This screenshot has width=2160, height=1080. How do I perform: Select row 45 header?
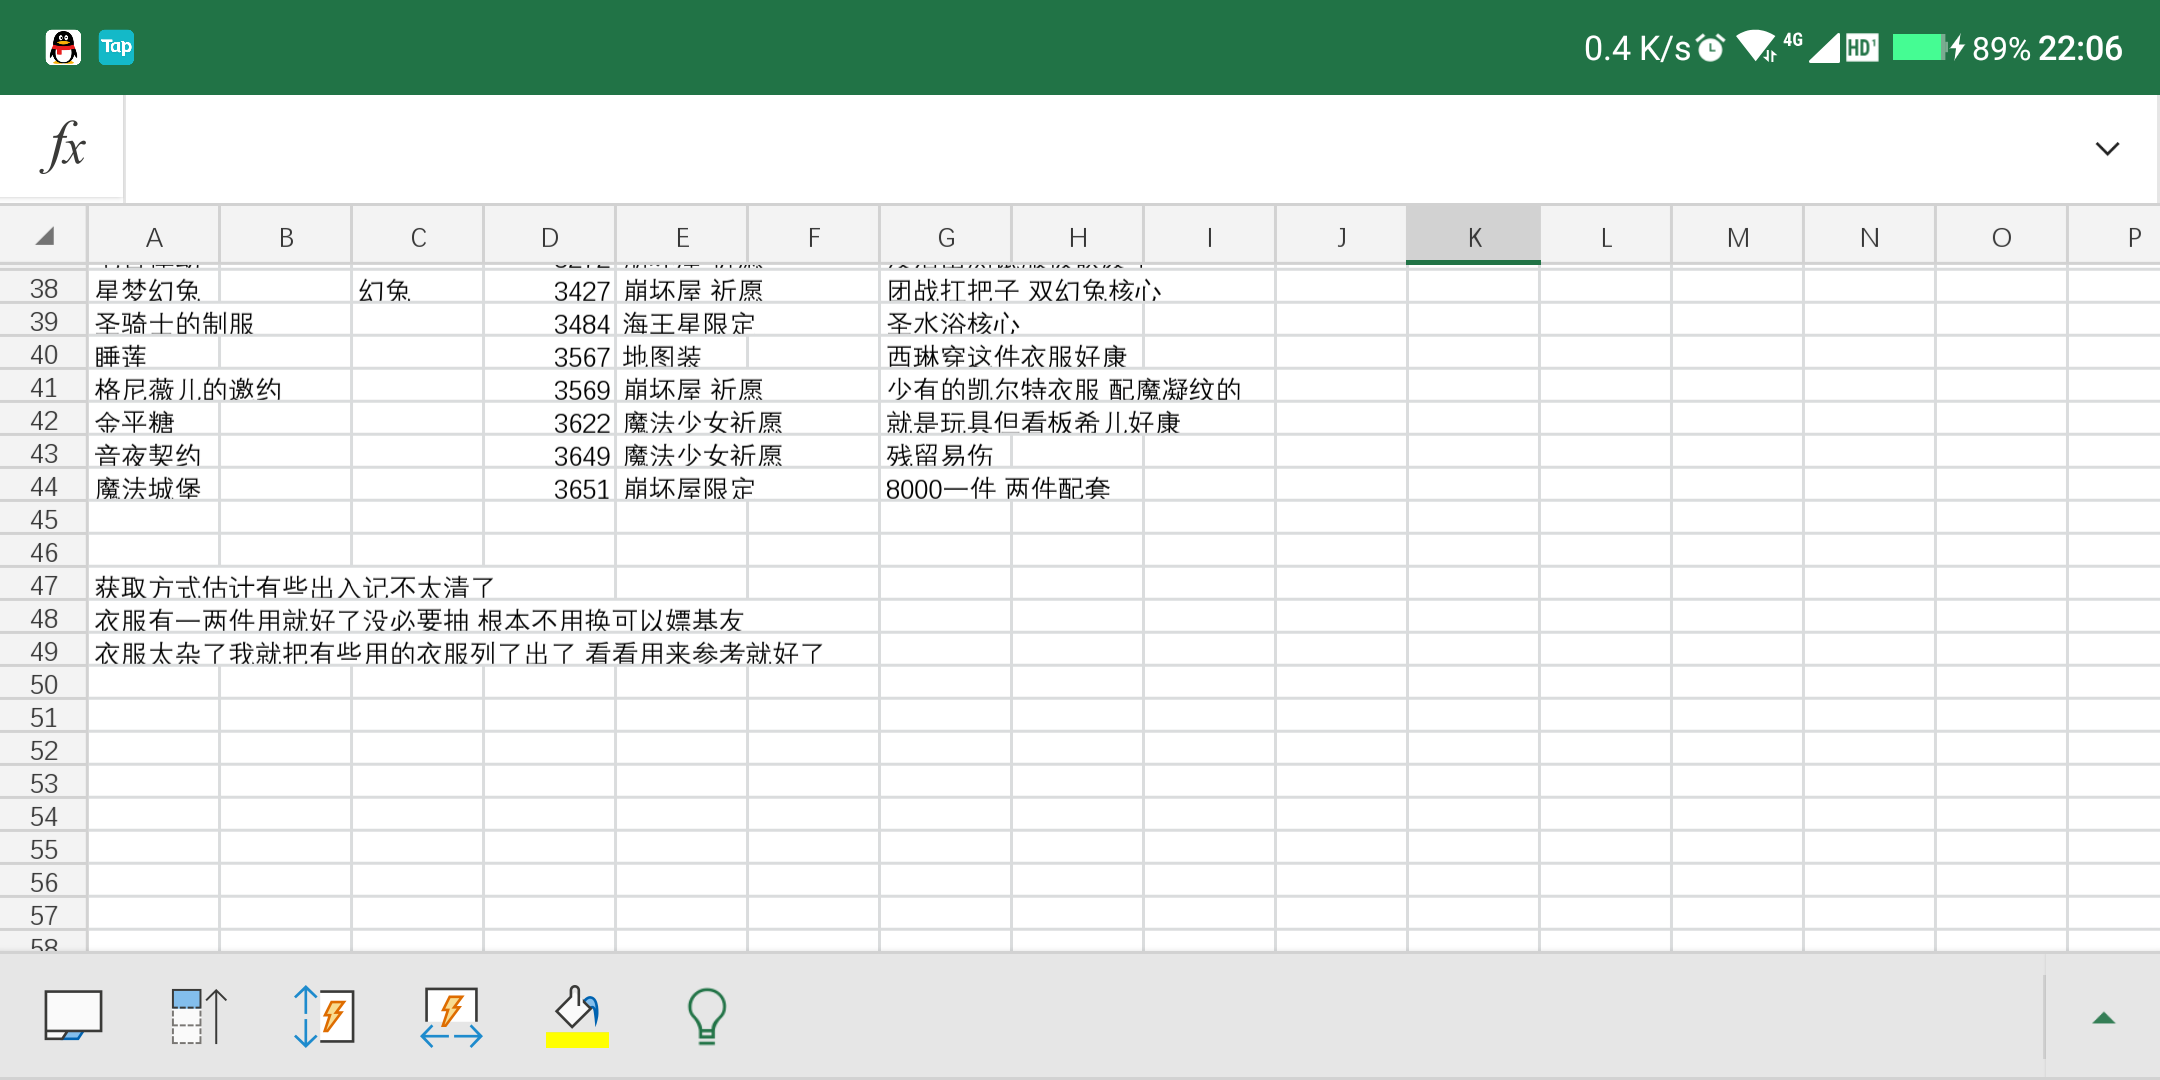[x=44, y=520]
